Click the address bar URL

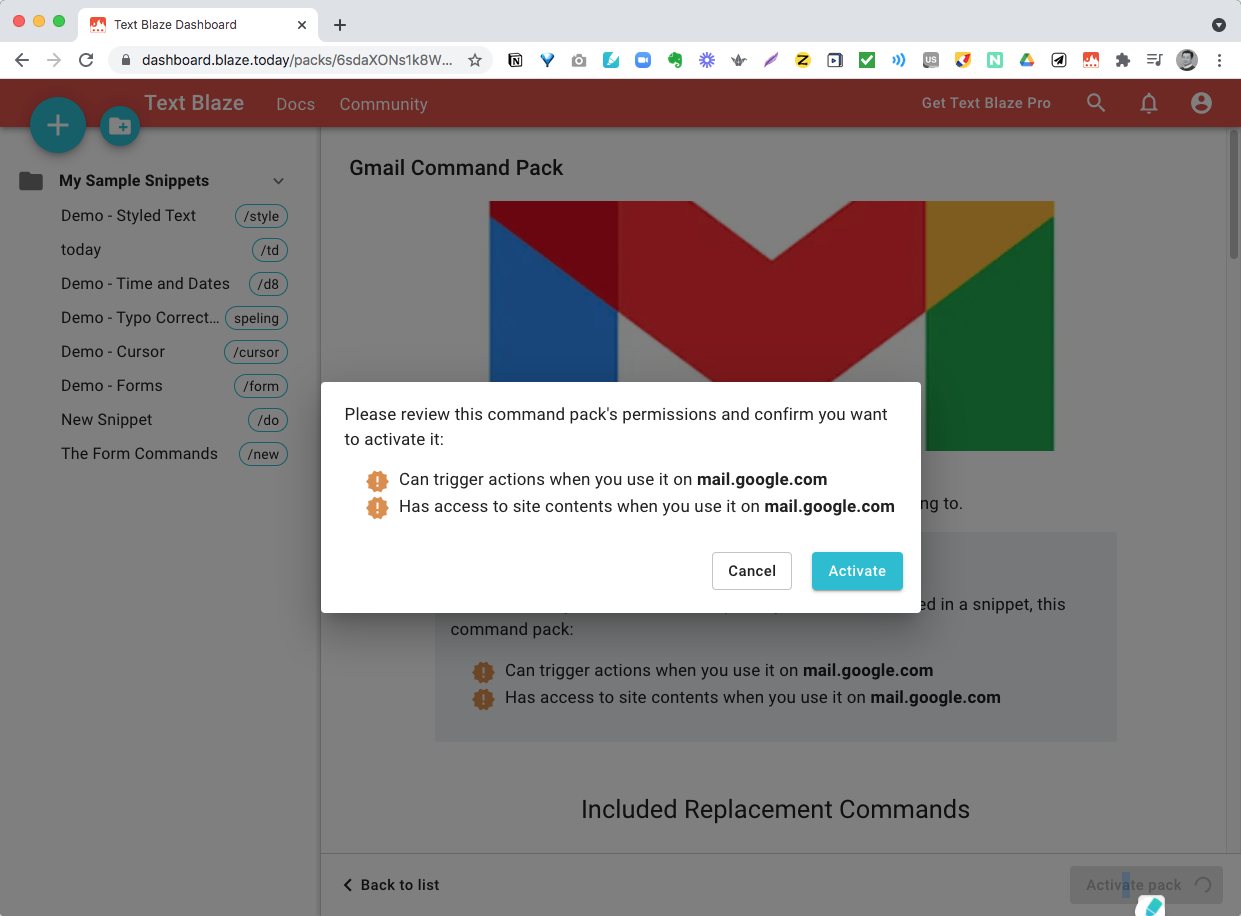[x=297, y=60]
